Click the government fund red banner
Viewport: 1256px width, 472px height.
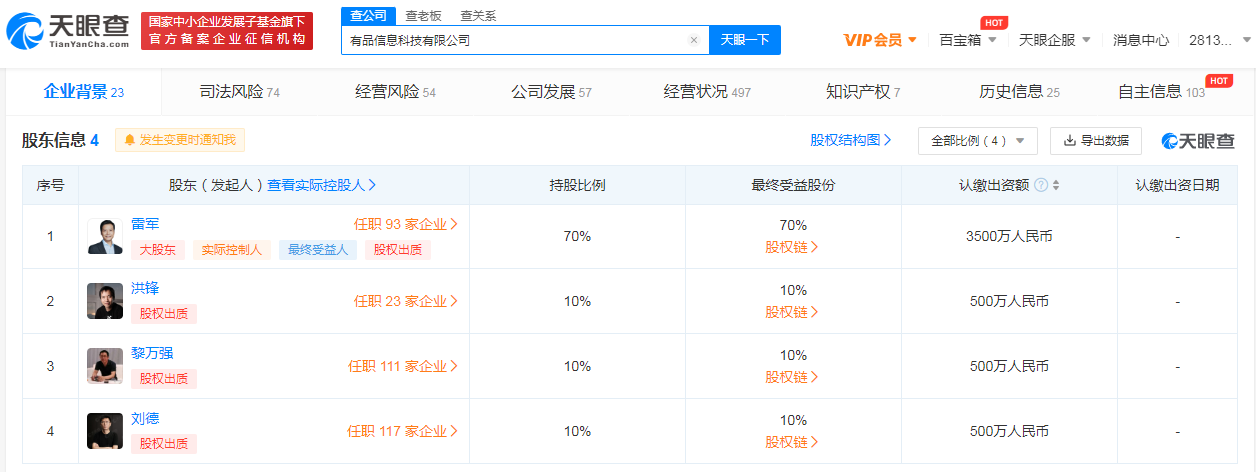click(x=227, y=31)
